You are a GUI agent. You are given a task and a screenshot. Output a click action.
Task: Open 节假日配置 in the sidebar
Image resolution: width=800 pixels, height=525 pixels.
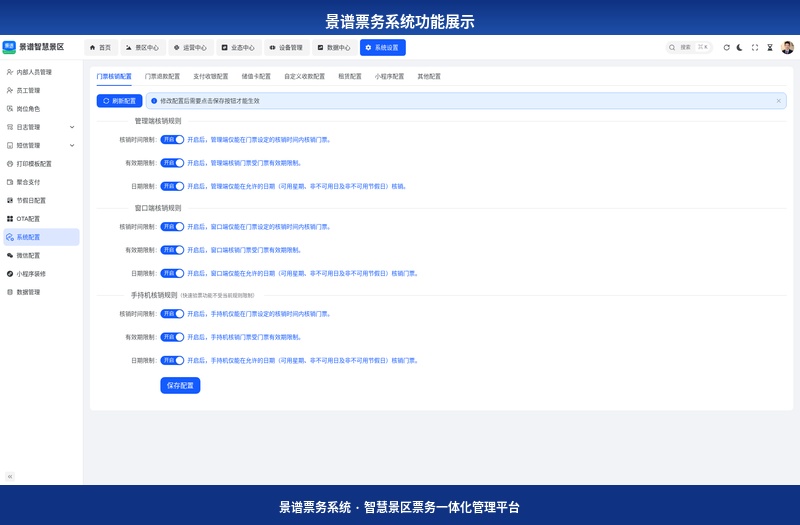41,201
